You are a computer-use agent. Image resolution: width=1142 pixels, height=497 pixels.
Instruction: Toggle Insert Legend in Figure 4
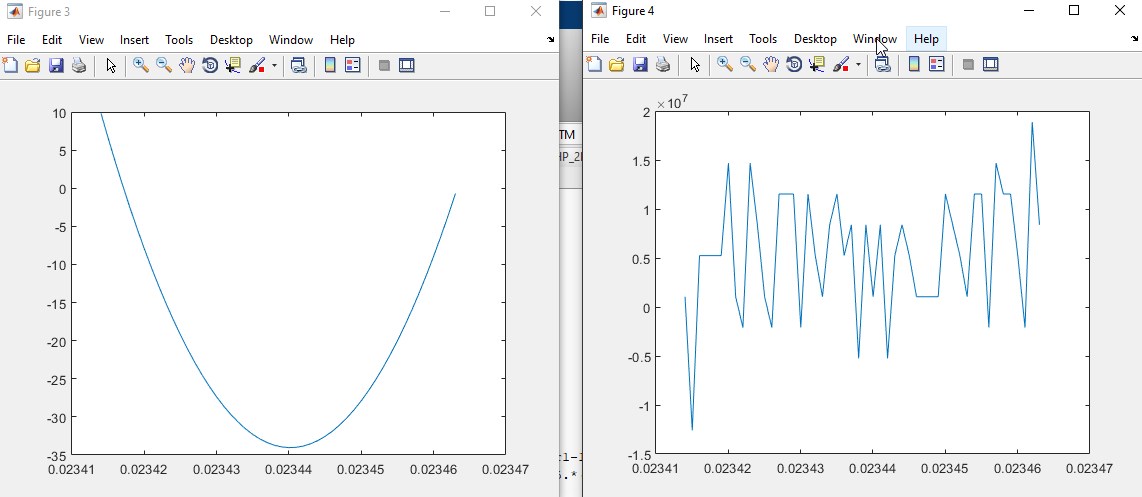[936, 64]
